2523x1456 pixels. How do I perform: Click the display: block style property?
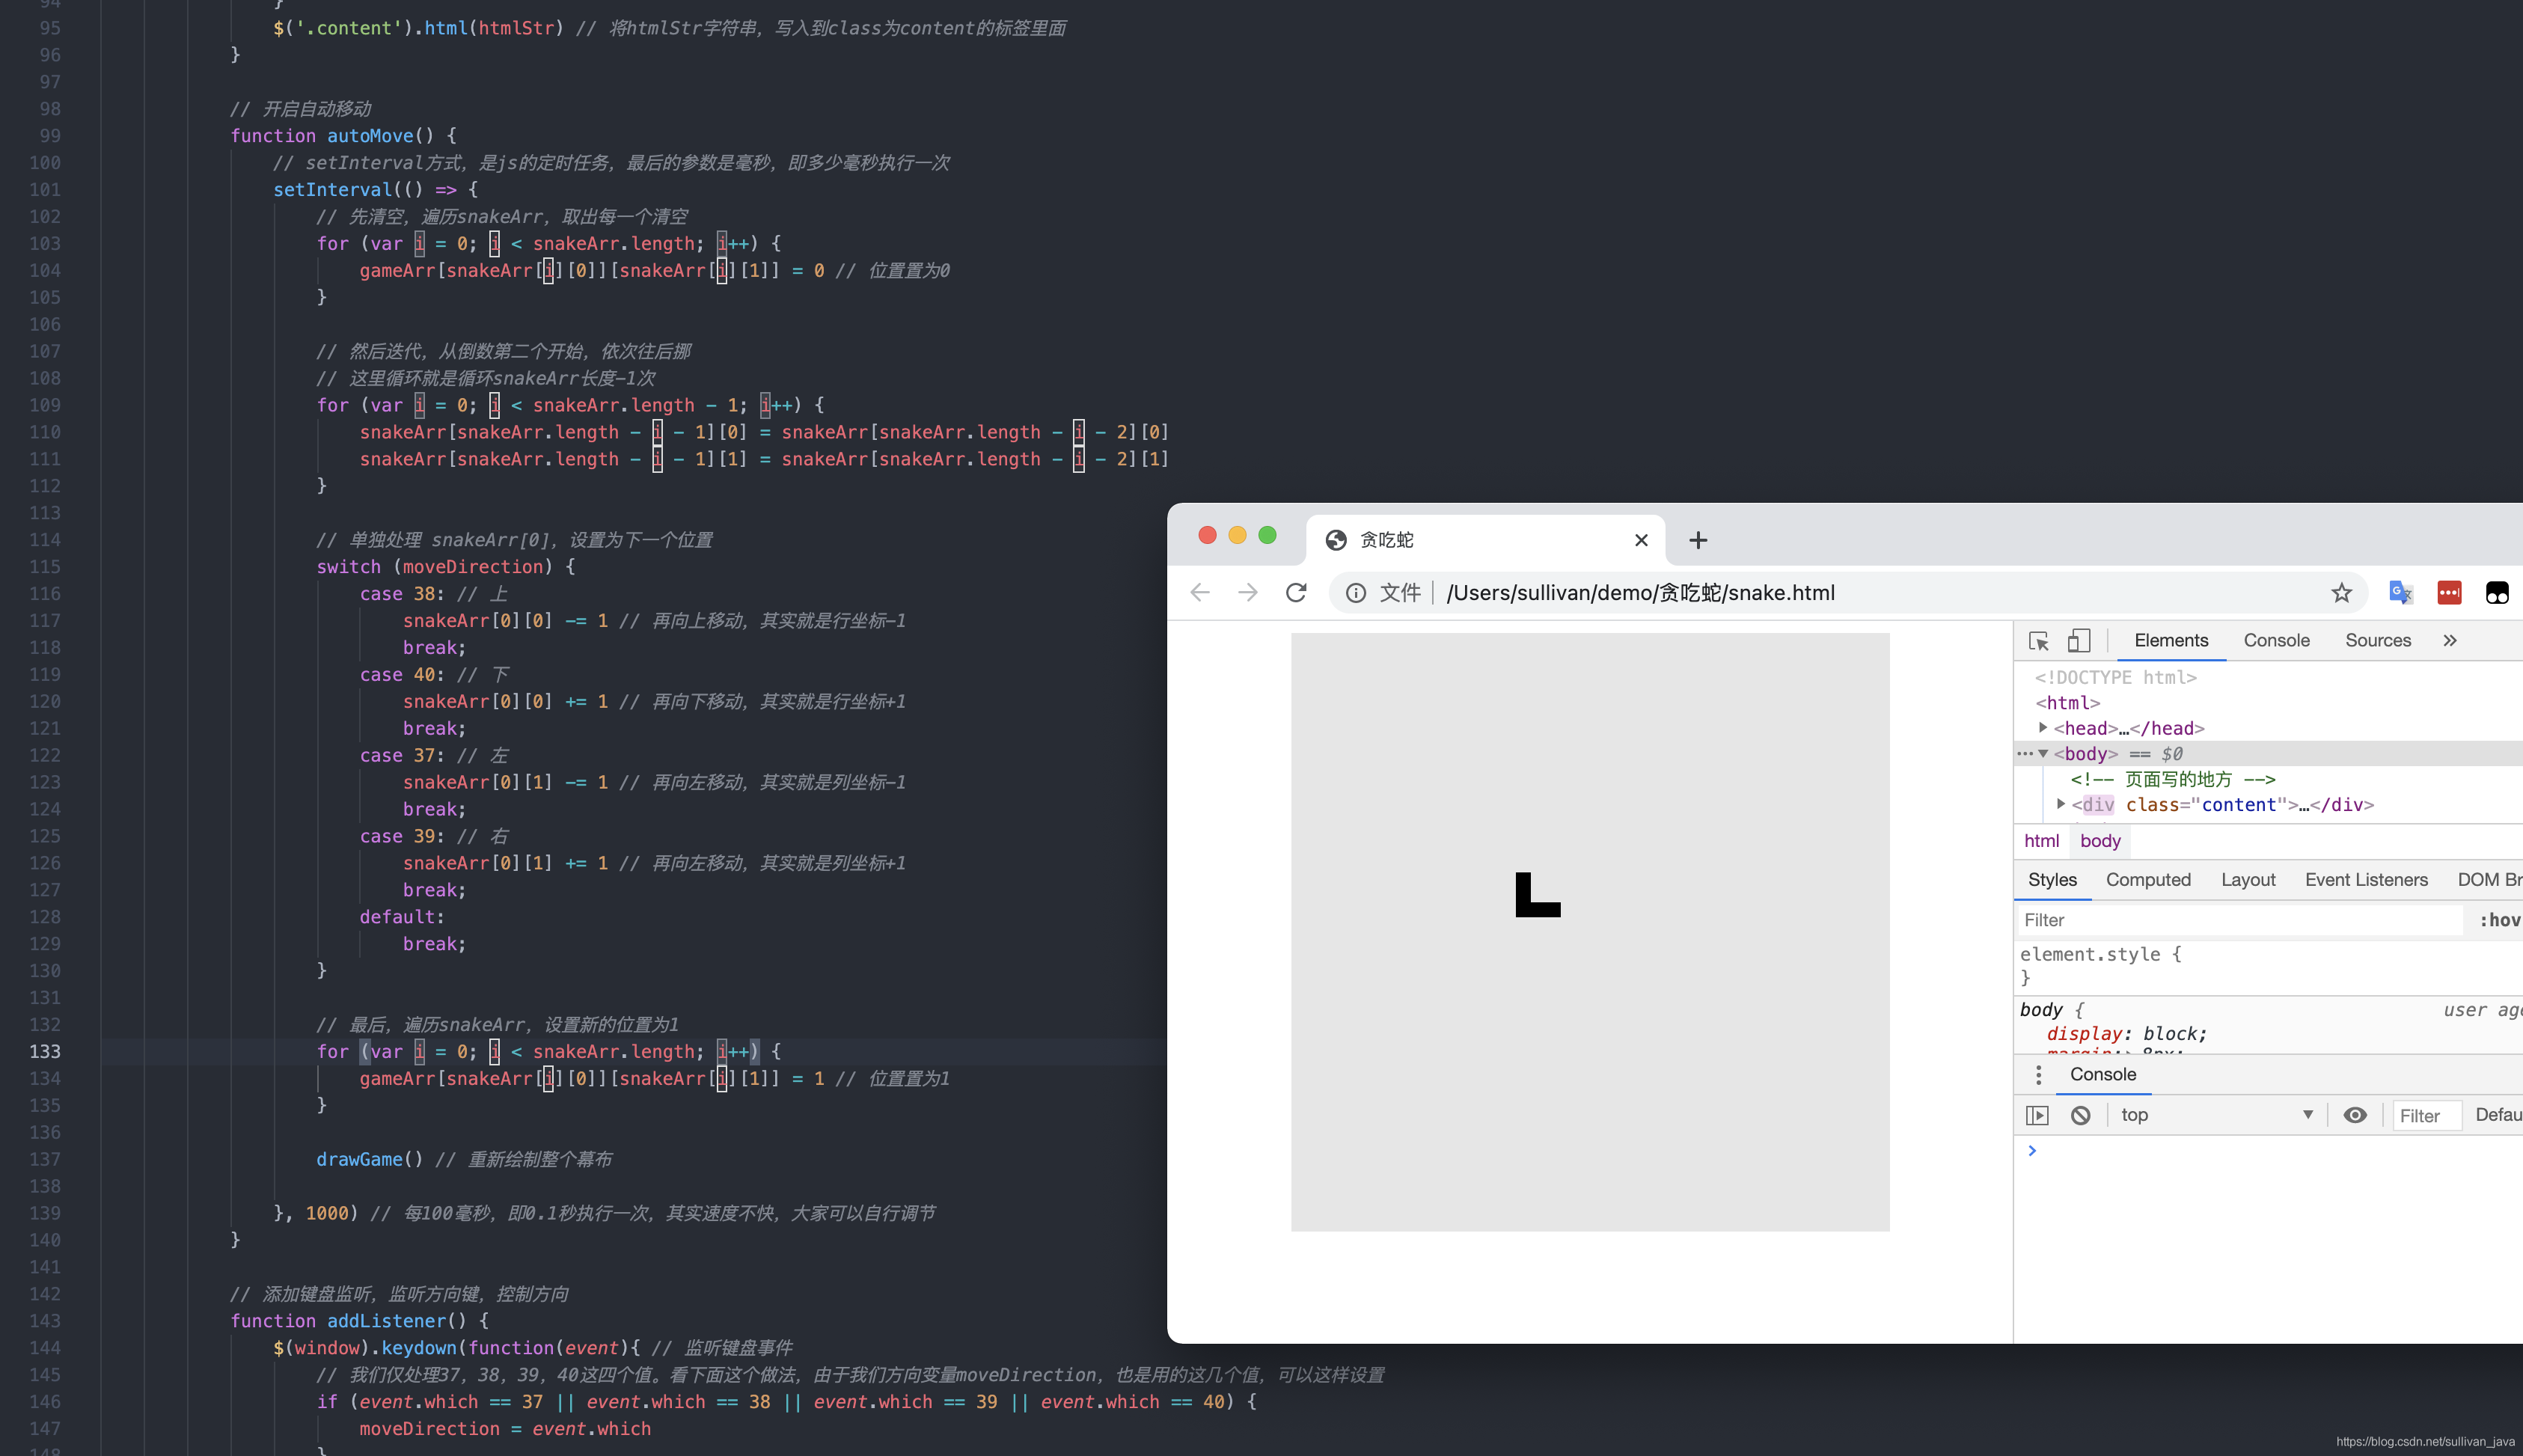coord(2126,1034)
